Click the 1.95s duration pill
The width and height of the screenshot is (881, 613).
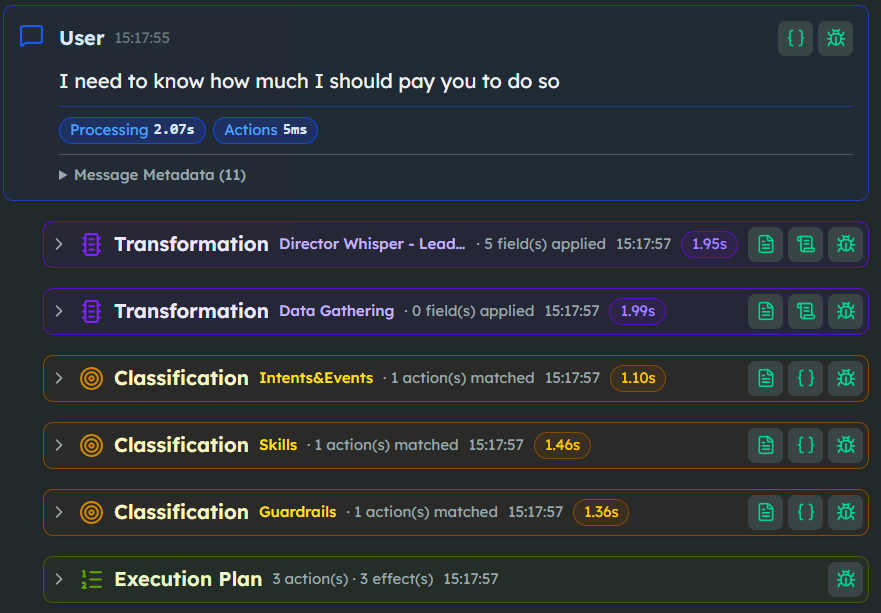tap(709, 244)
